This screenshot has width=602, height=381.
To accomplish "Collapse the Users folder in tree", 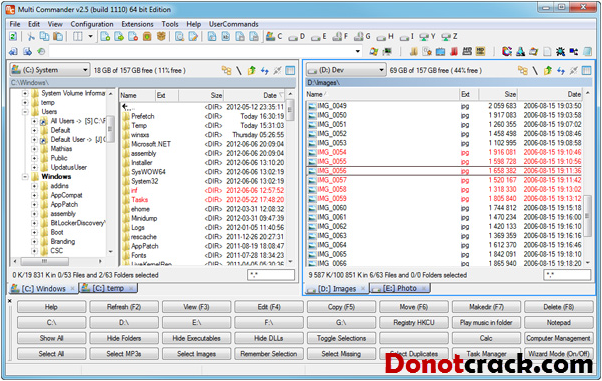I will (x=25, y=112).
